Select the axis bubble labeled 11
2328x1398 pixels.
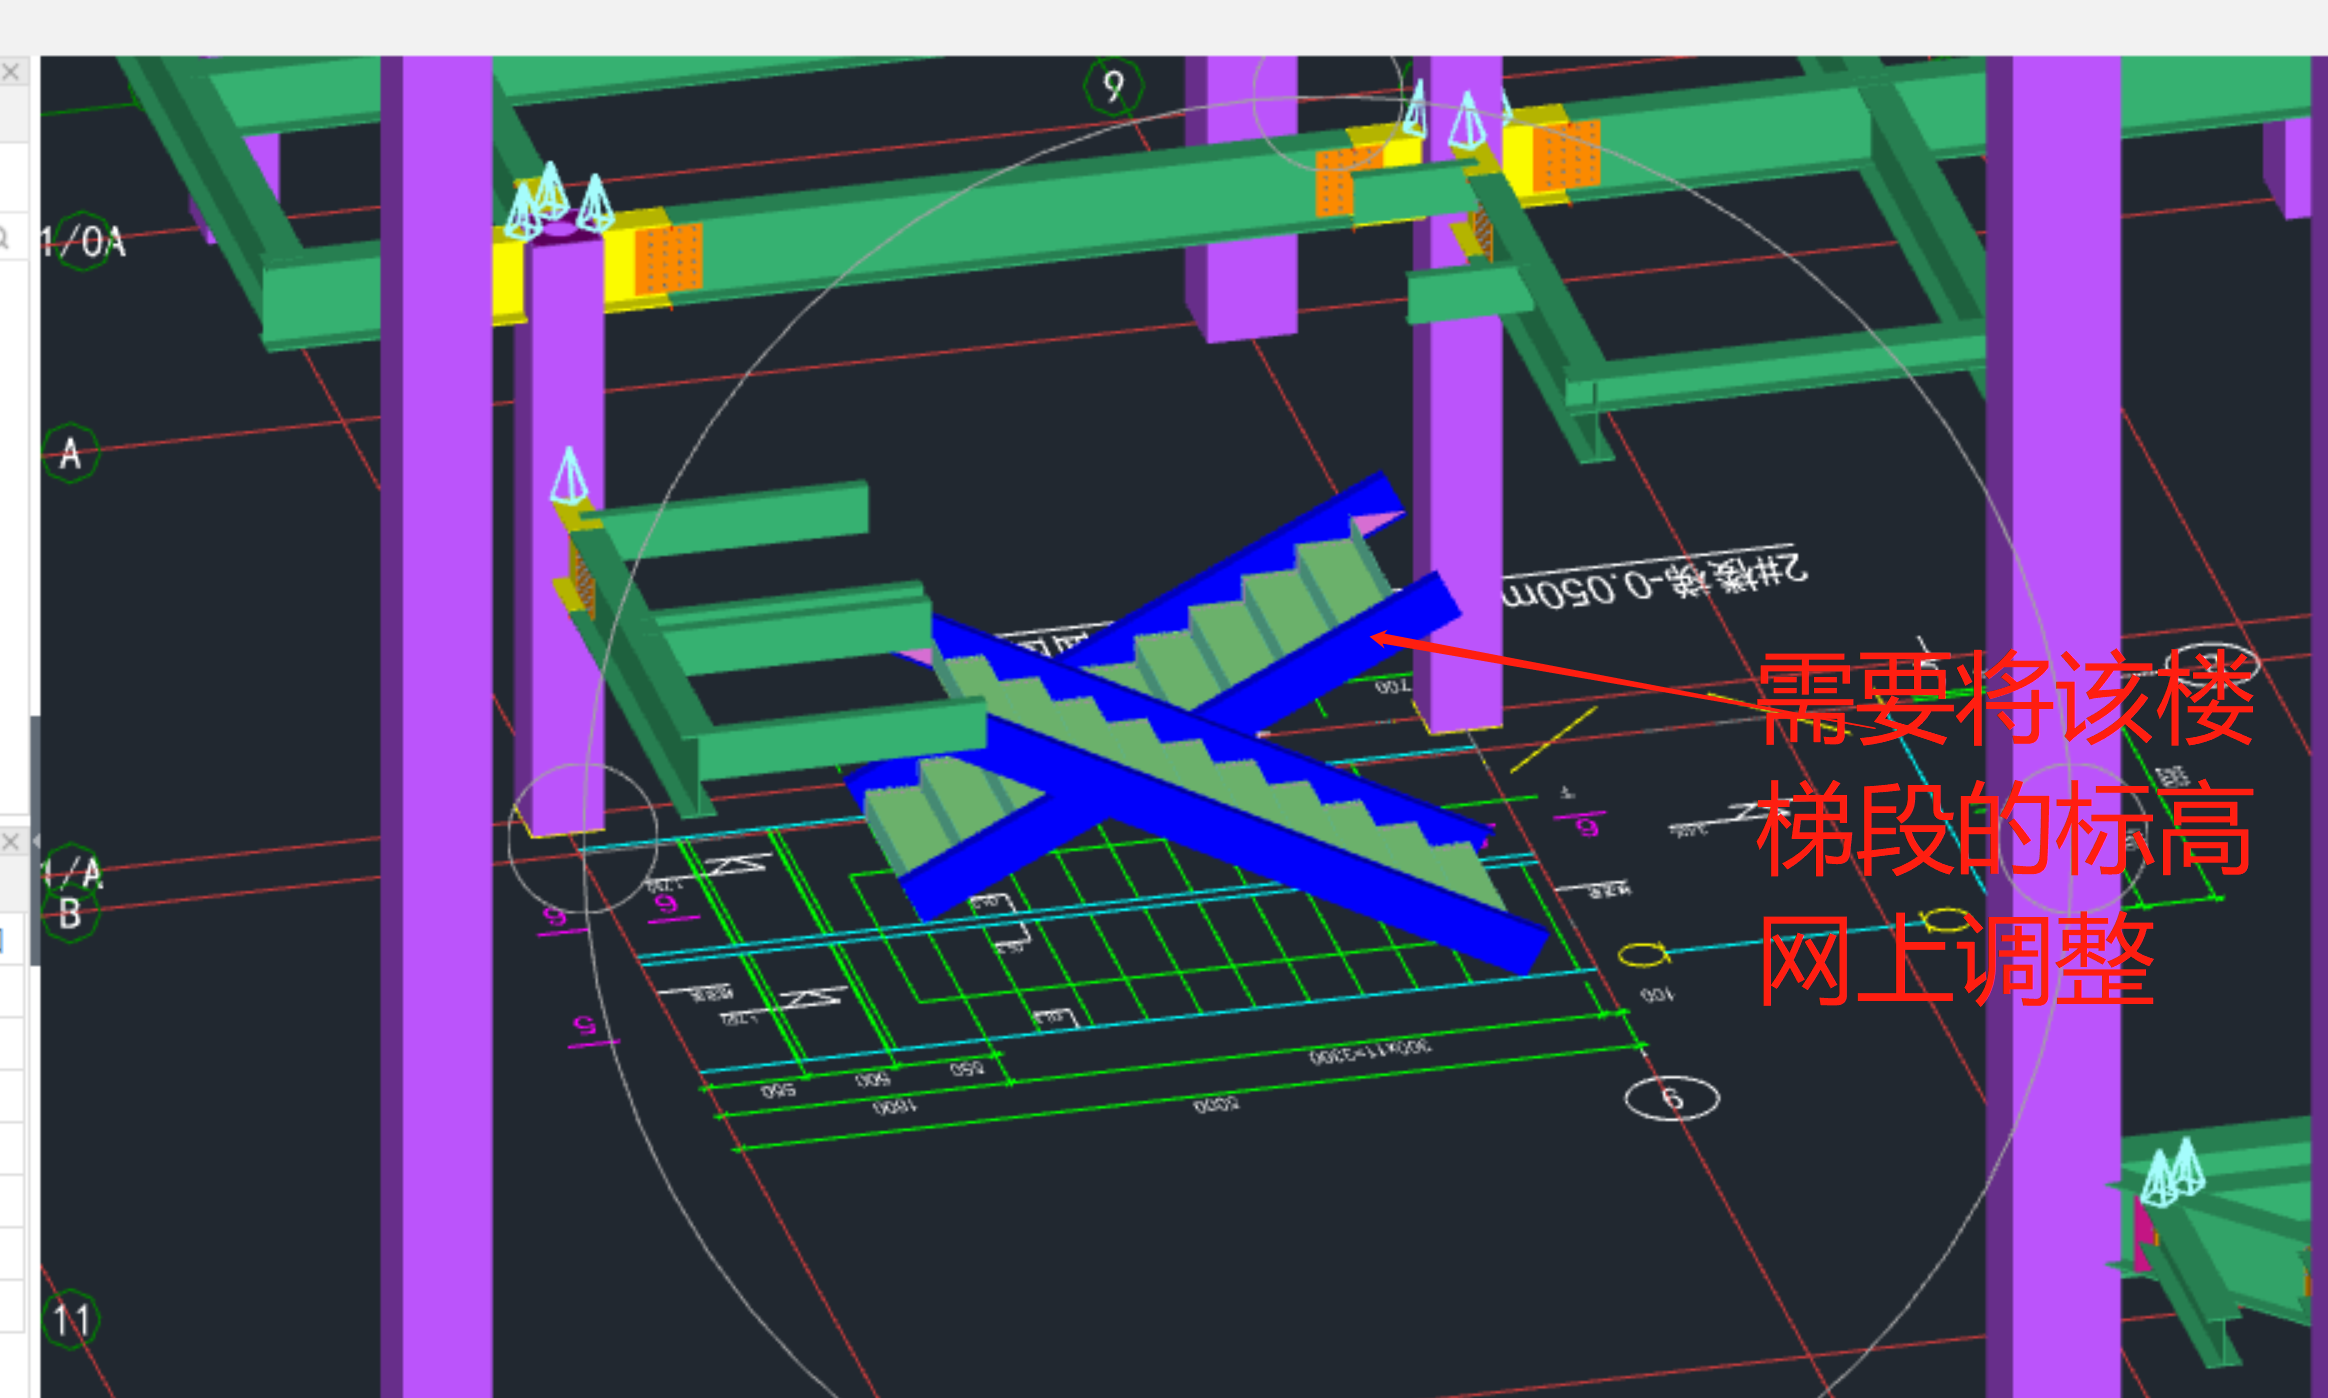click(x=71, y=1320)
